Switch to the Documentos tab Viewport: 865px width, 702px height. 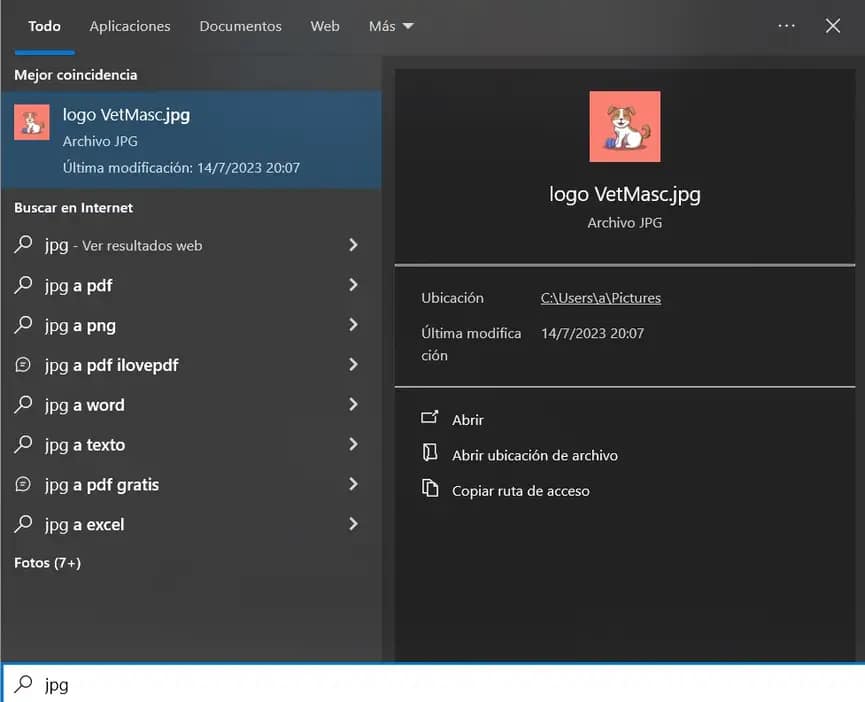click(240, 26)
